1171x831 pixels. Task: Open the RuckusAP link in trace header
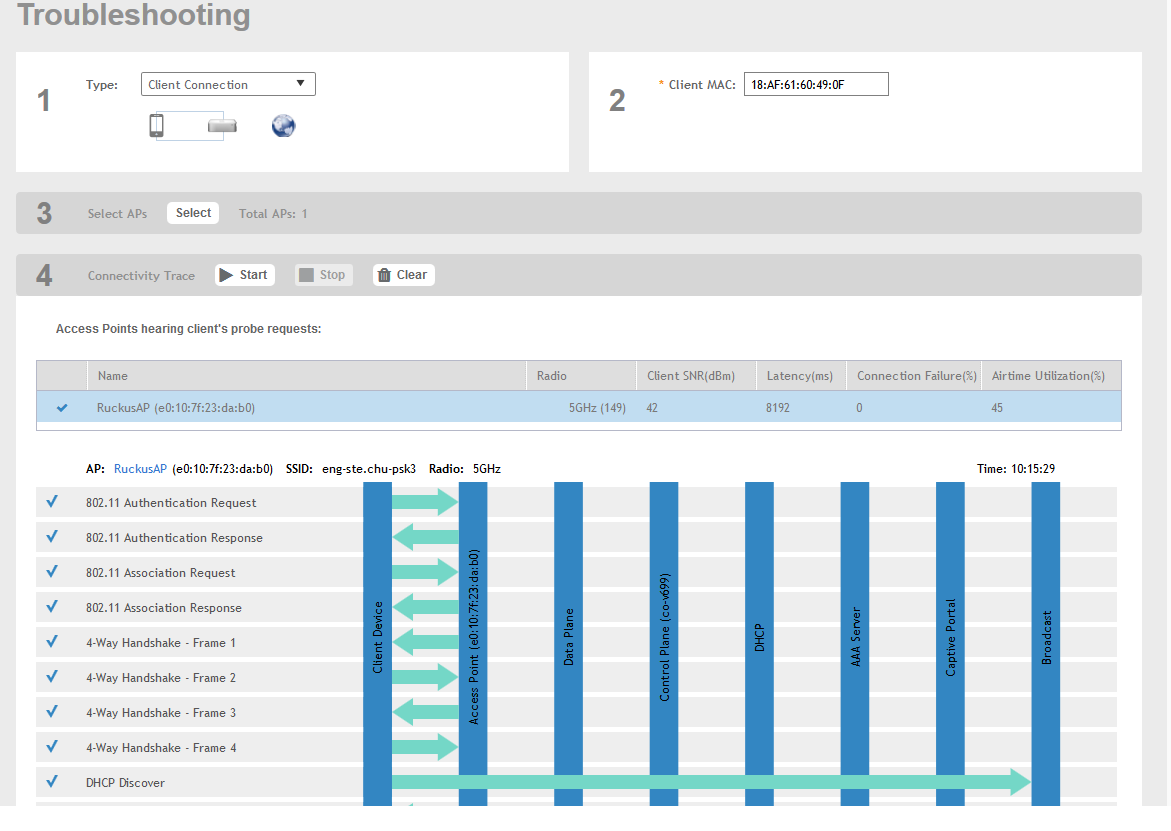pos(141,468)
